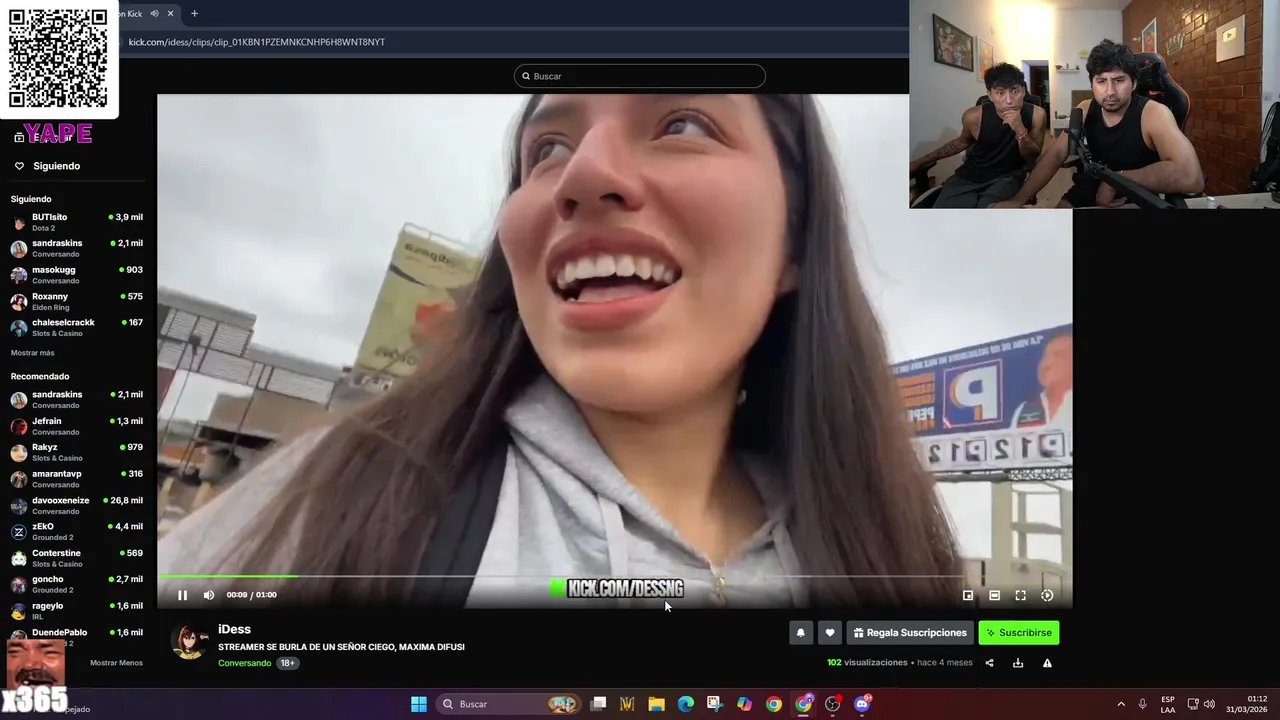Open the iDess channel avatar
This screenshot has height=720, width=1280.
(x=189, y=641)
